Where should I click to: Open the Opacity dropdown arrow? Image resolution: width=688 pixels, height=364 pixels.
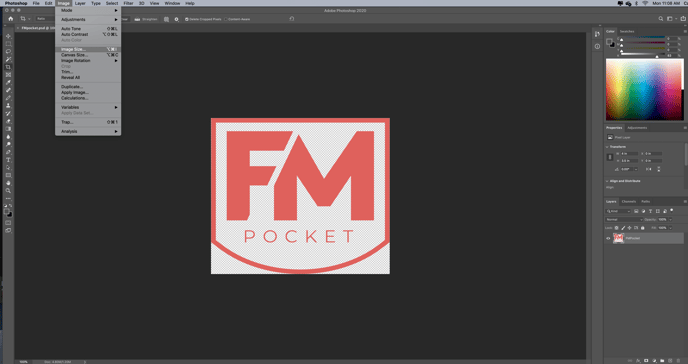(670, 219)
